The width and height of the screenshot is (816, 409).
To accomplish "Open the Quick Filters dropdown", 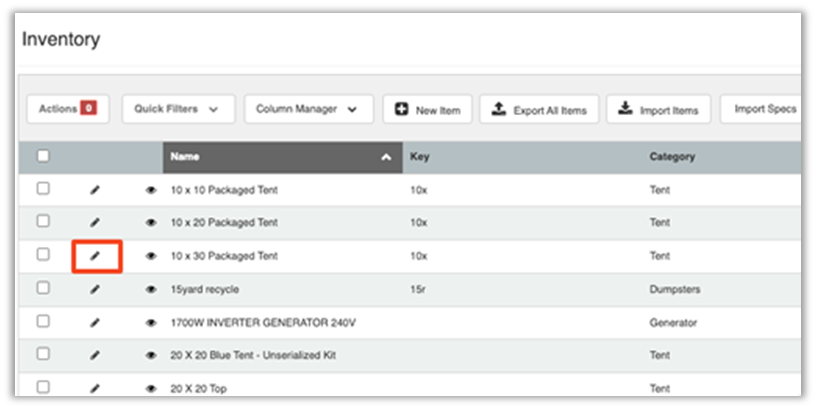I will point(178,109).
